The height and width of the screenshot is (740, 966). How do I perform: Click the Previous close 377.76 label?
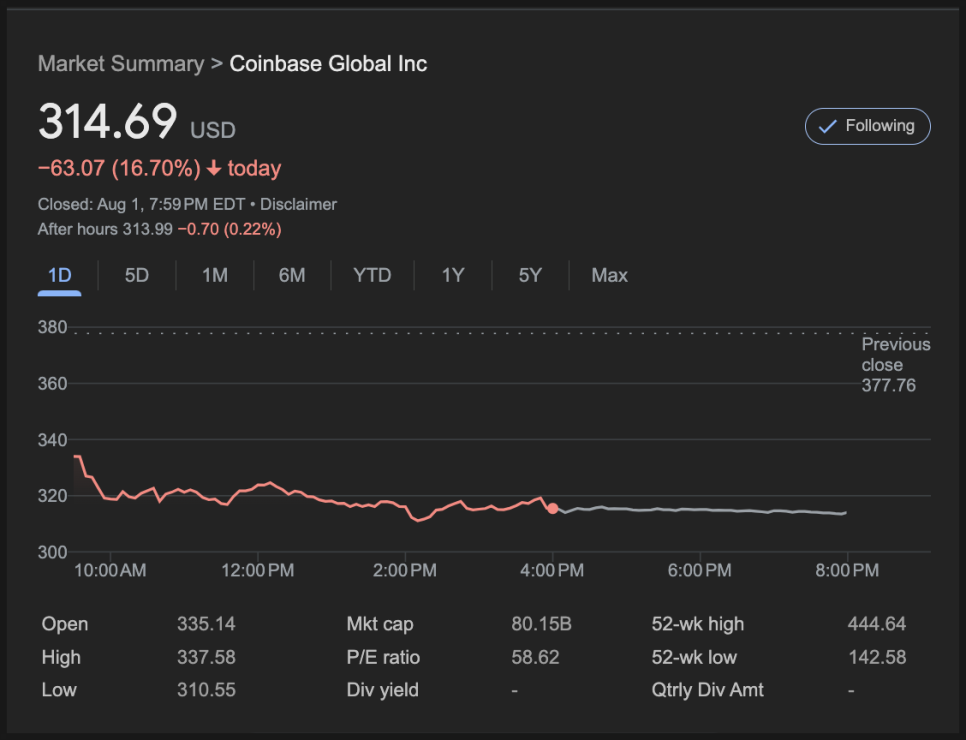pos(895,365)
